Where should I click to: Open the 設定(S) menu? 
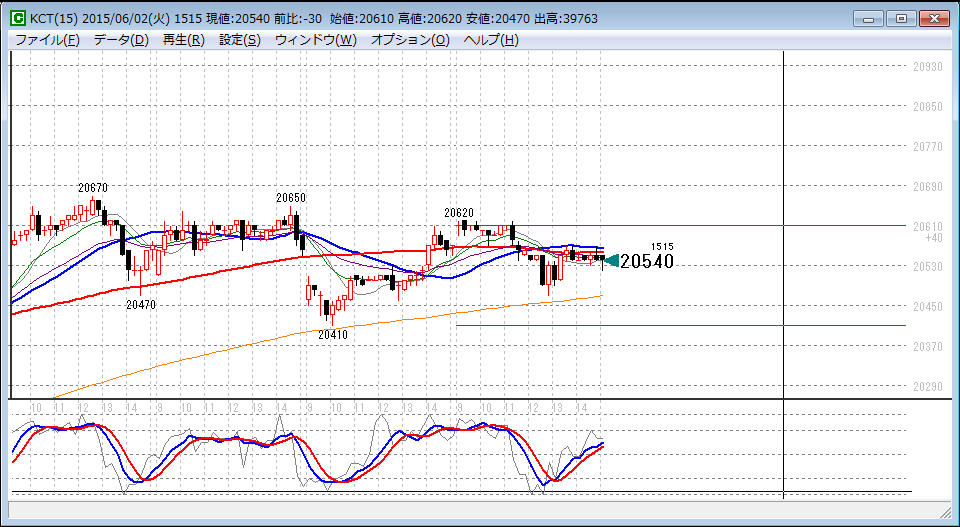click(240, 40)
